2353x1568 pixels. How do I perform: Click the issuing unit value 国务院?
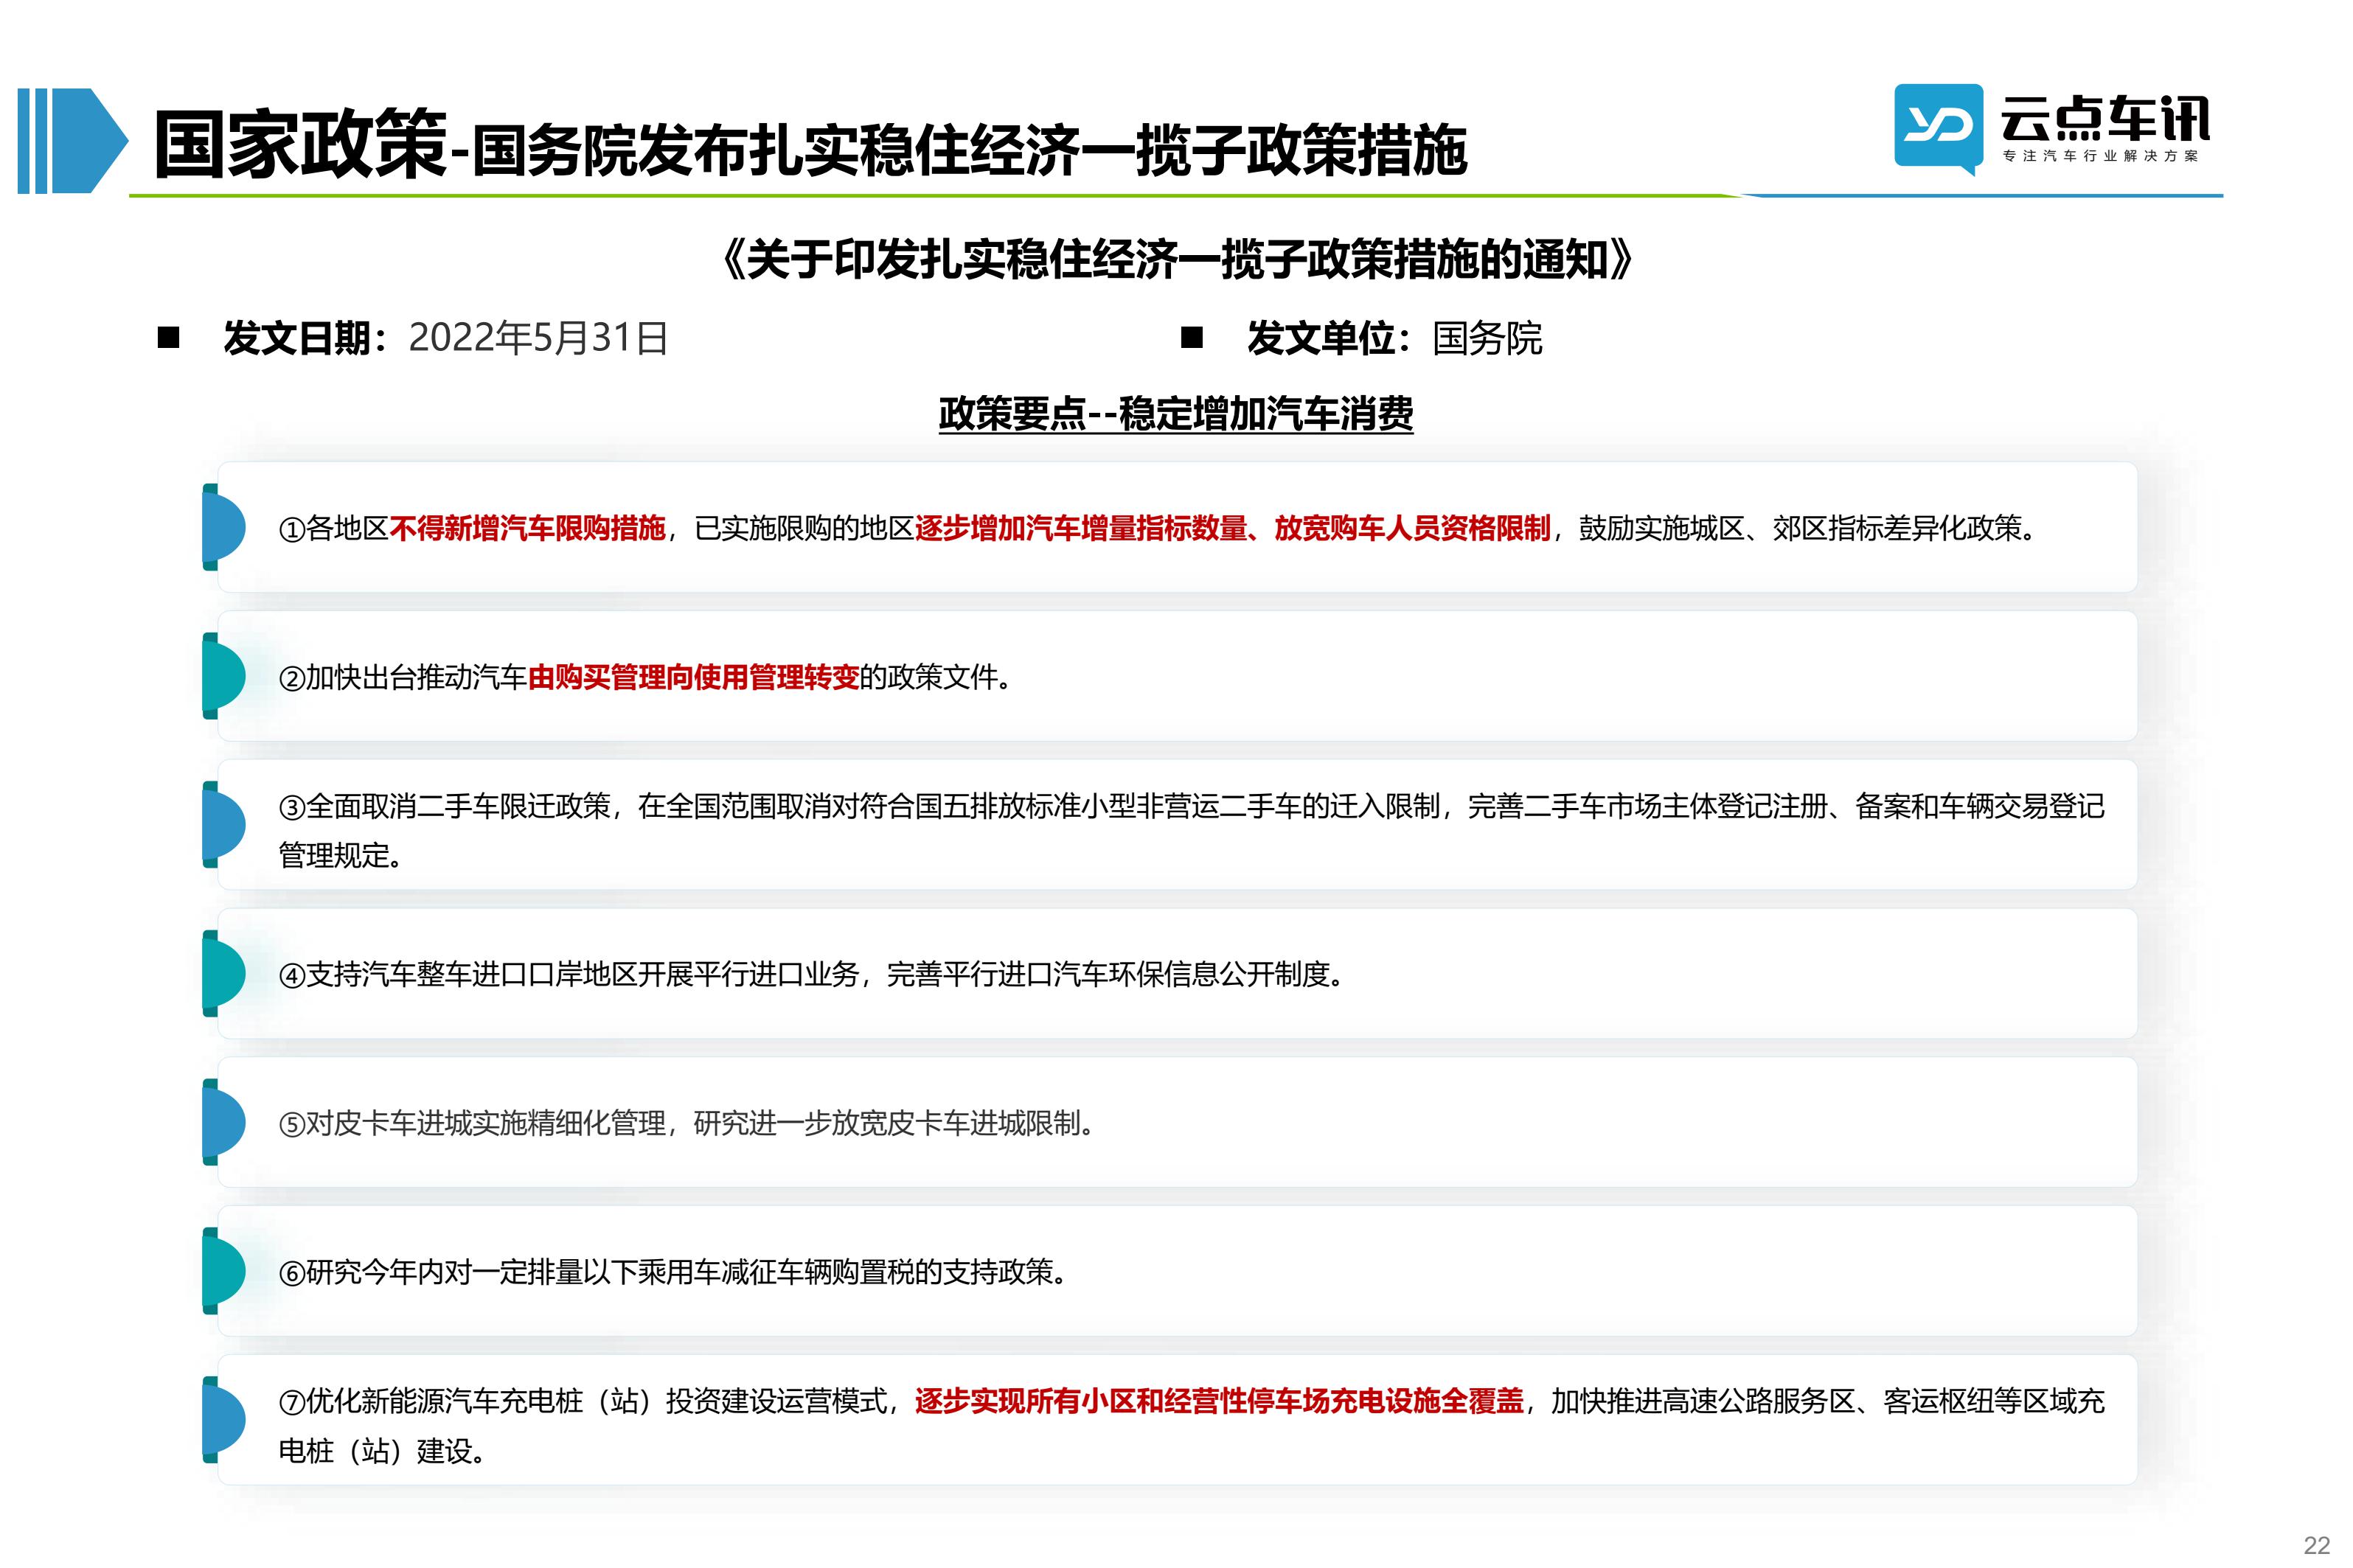(x=1487, y=338)
